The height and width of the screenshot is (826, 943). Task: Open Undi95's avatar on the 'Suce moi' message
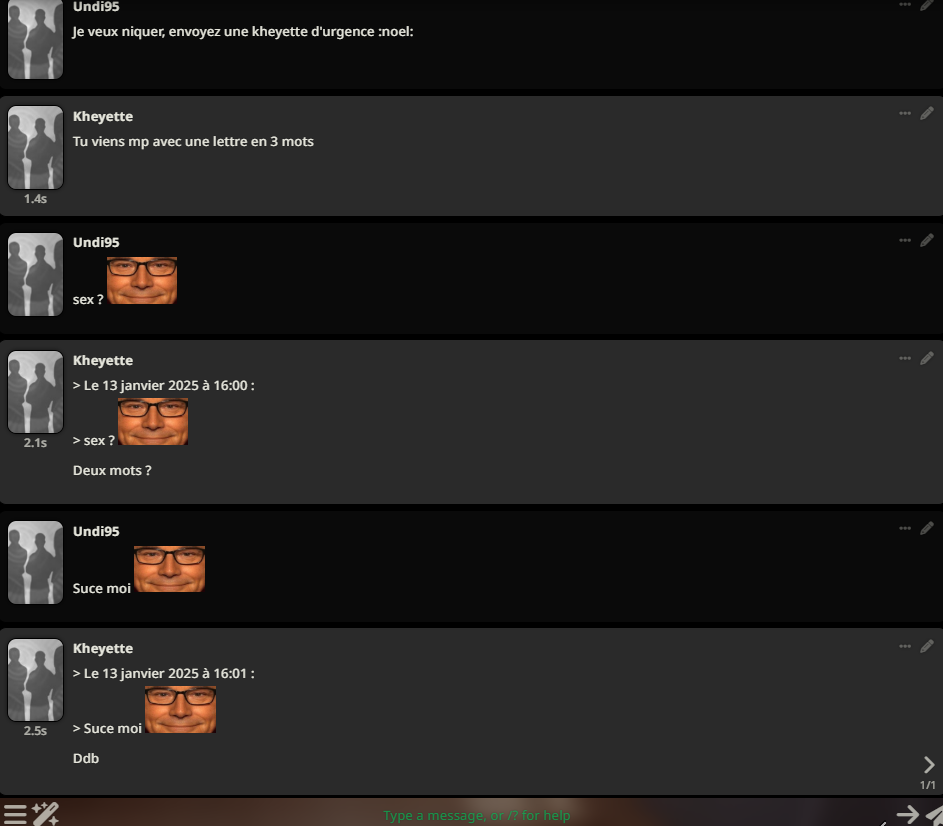(35, 562)
